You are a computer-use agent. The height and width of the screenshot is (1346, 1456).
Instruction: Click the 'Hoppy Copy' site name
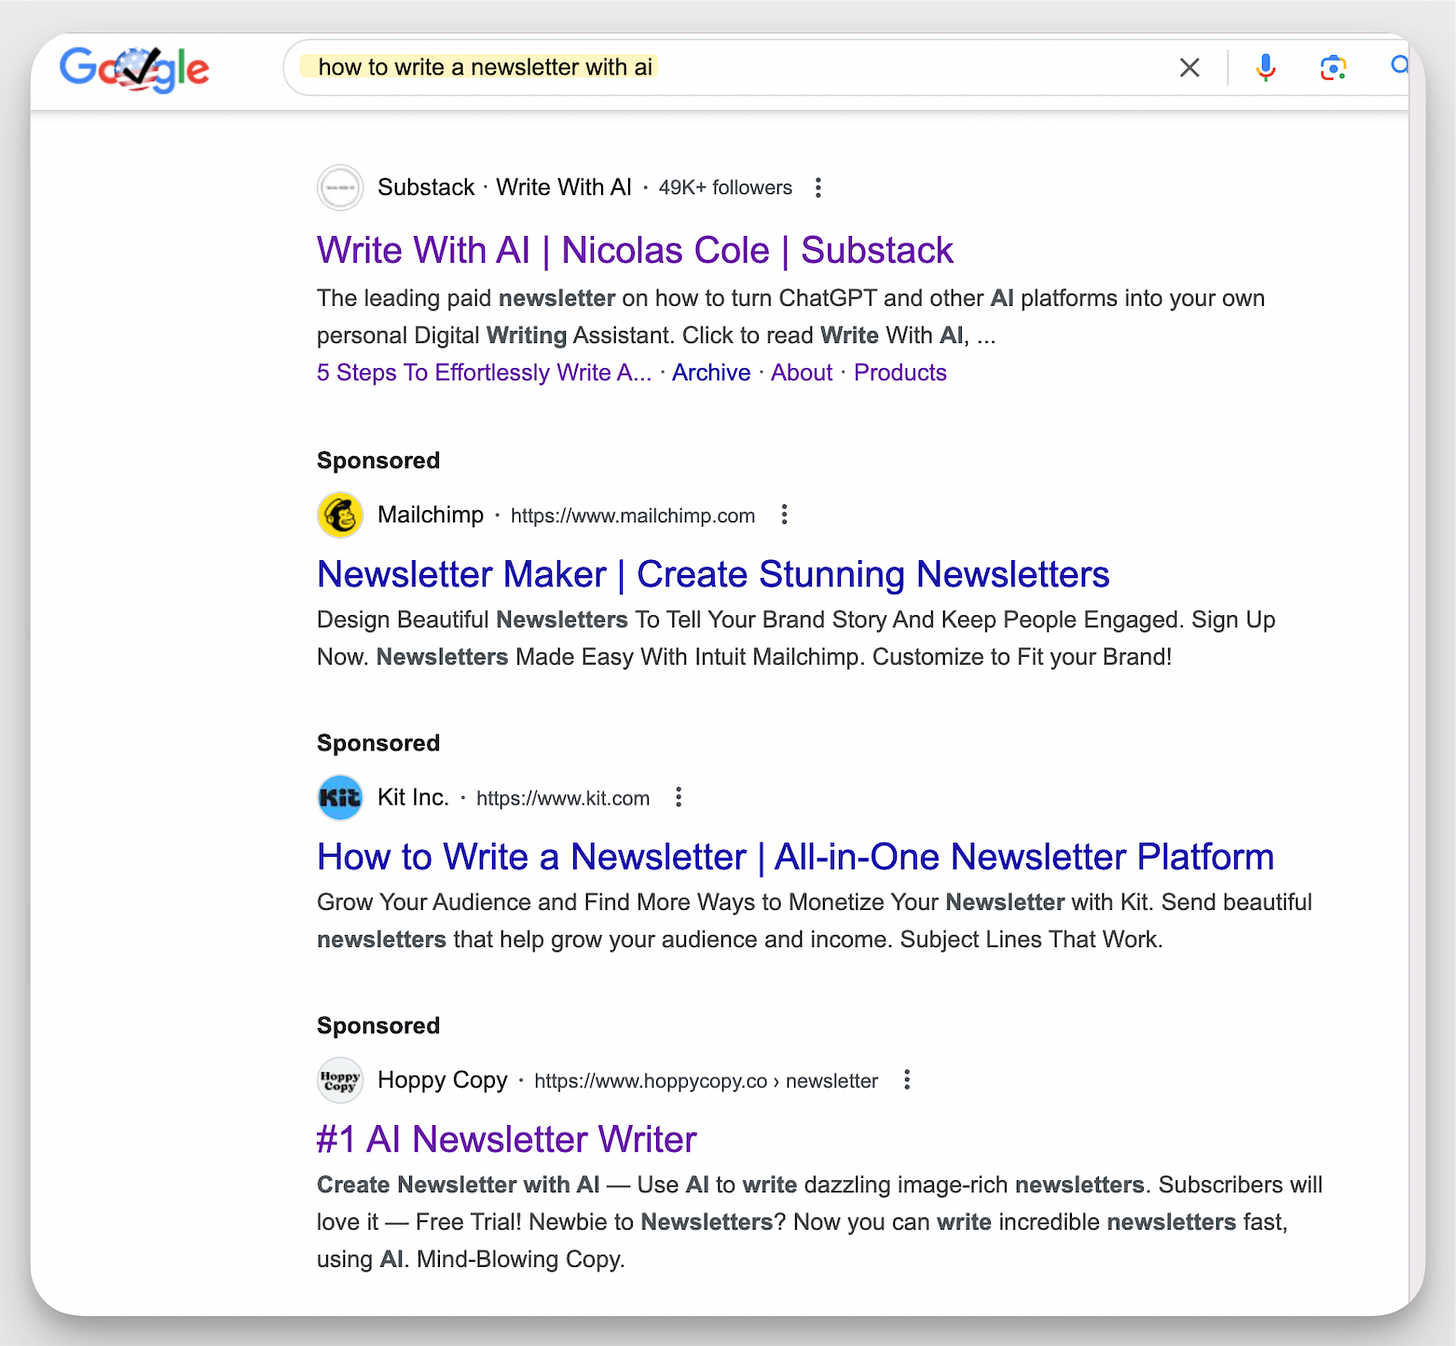[x=443, y=1081]
